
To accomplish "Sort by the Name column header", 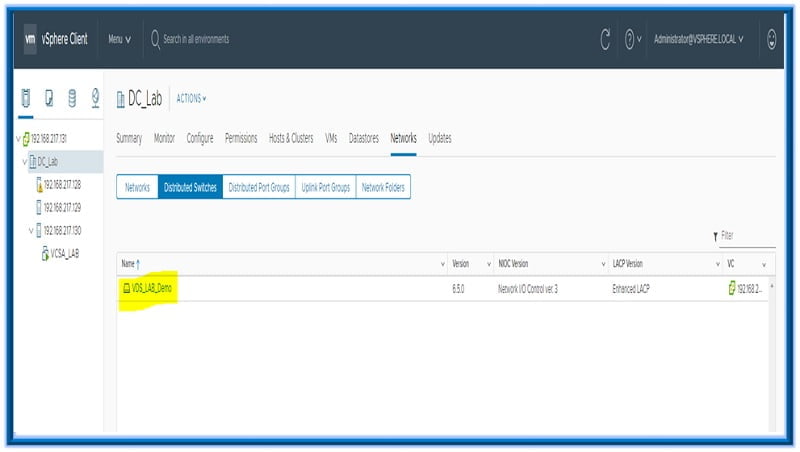I will (x=130, y=264).
